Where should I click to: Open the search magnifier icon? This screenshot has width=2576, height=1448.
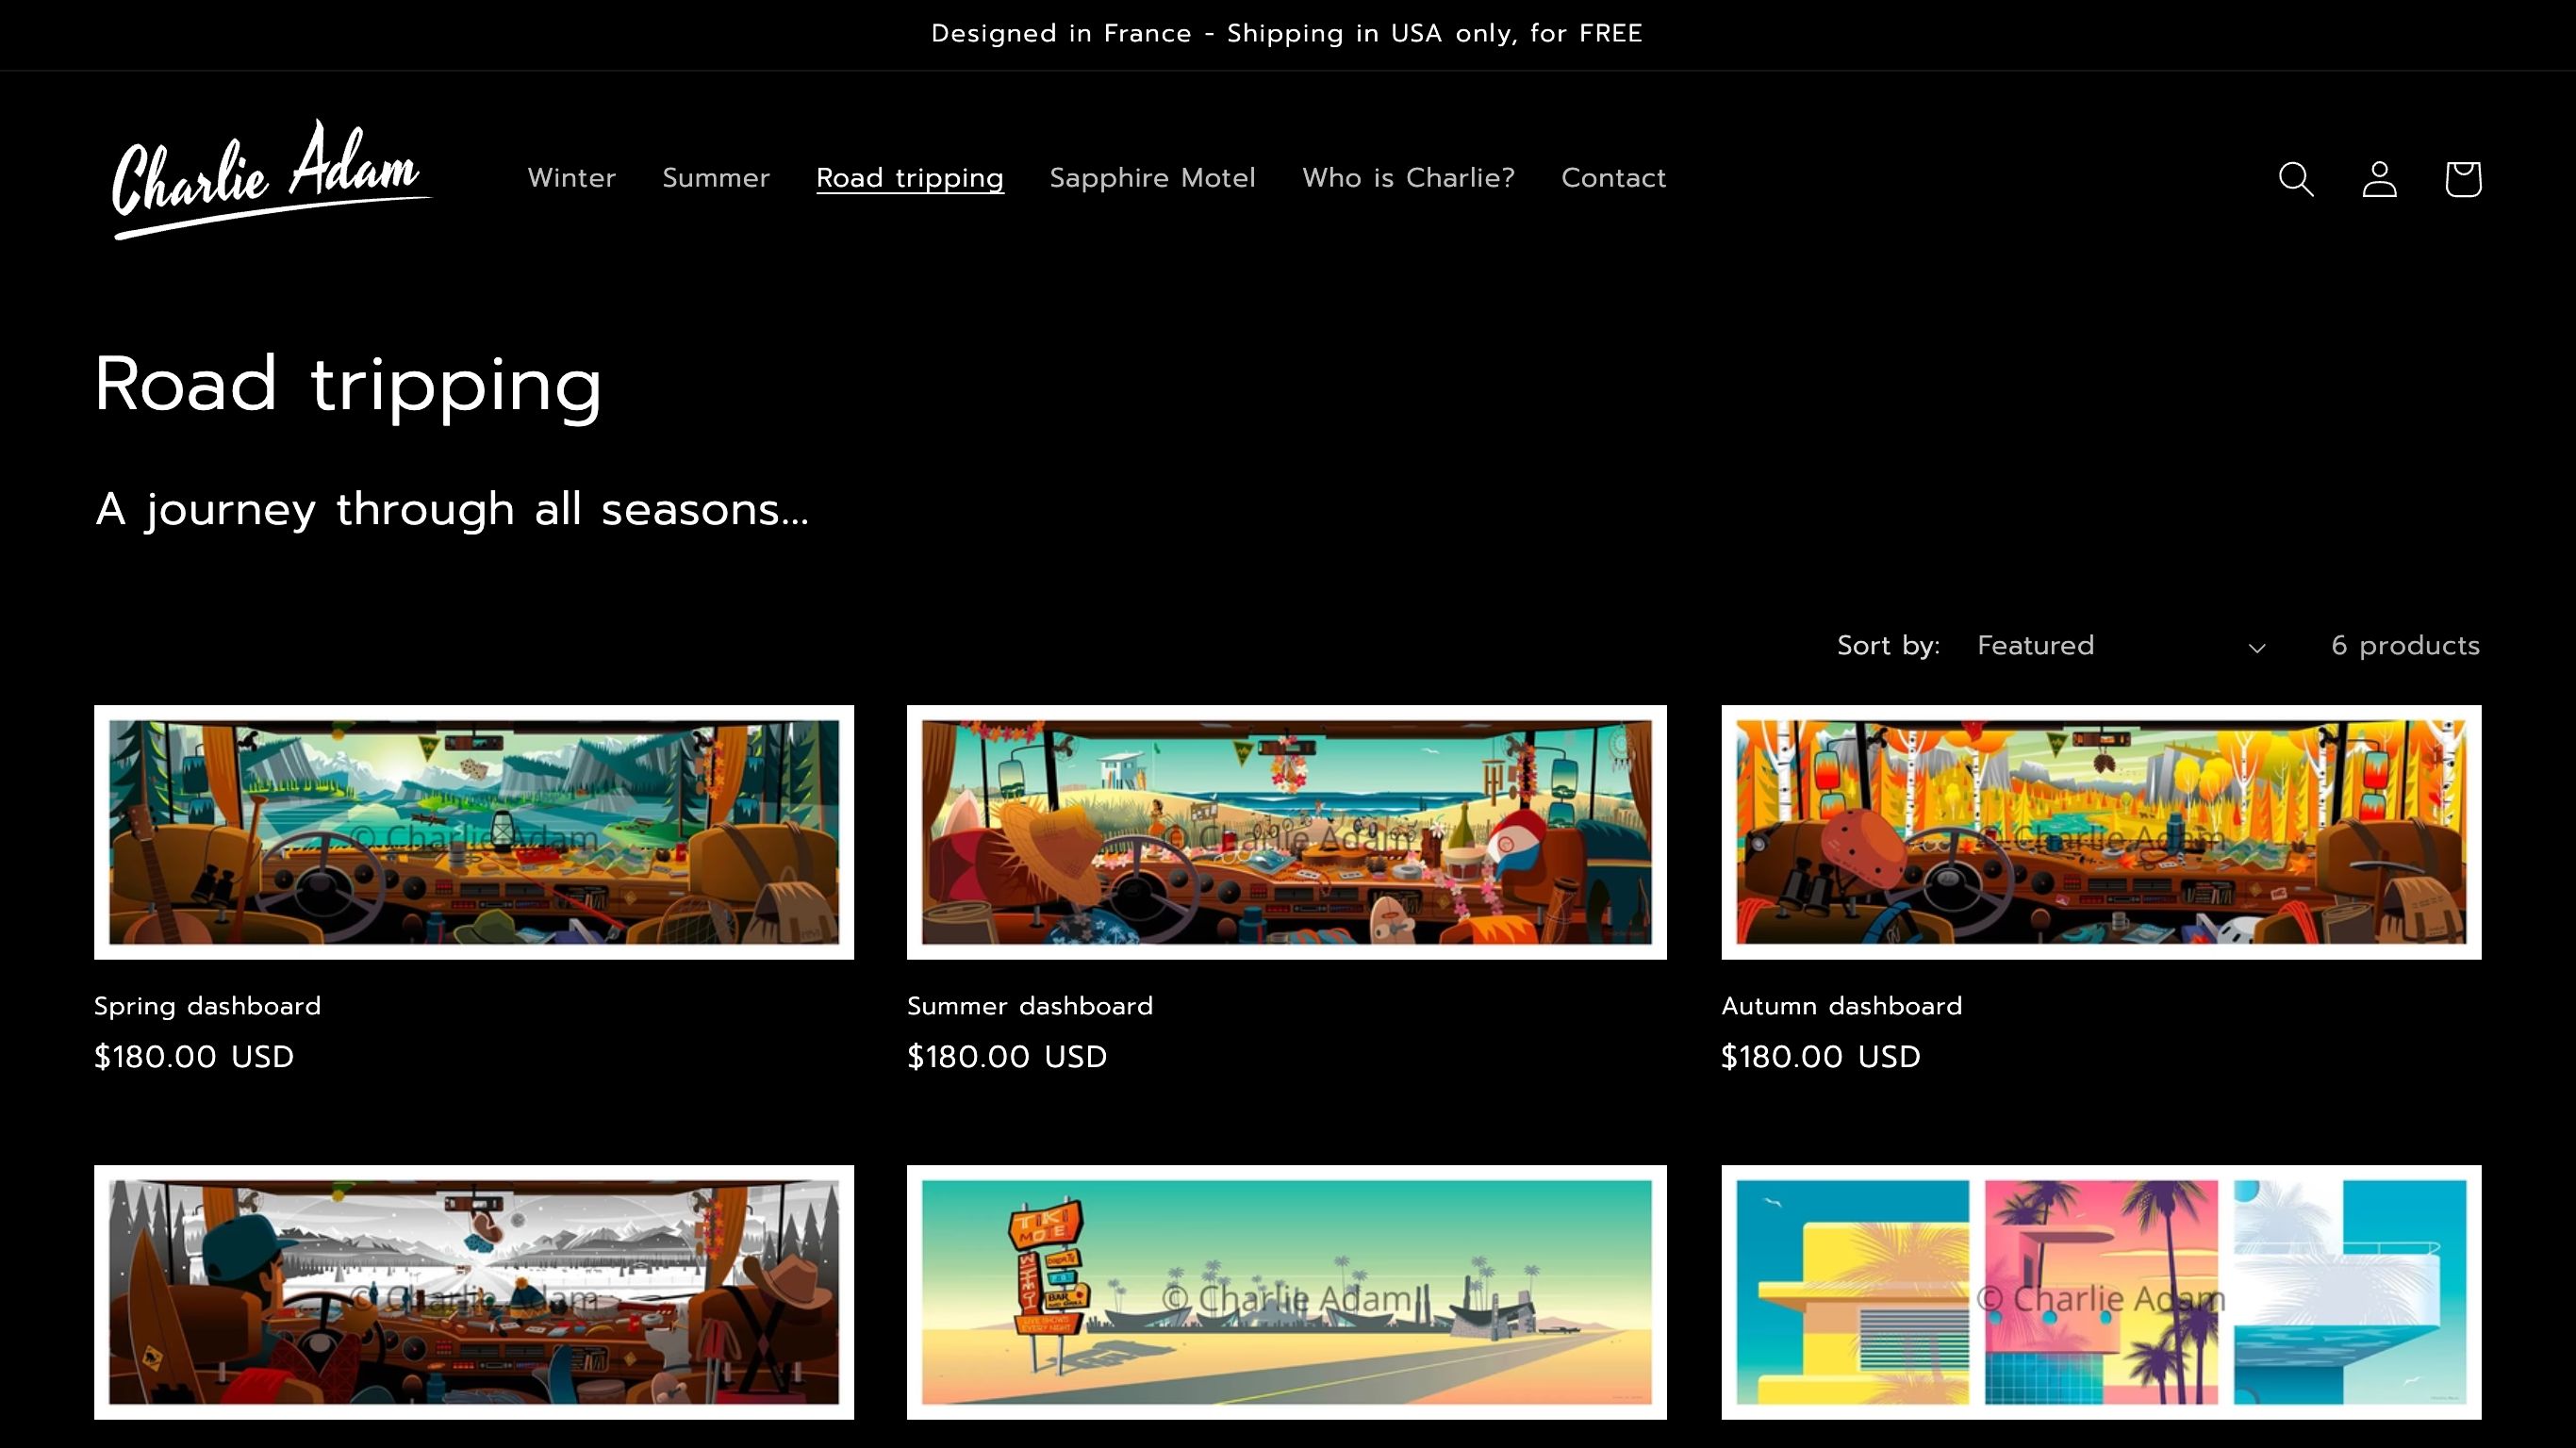(2296, 179)
